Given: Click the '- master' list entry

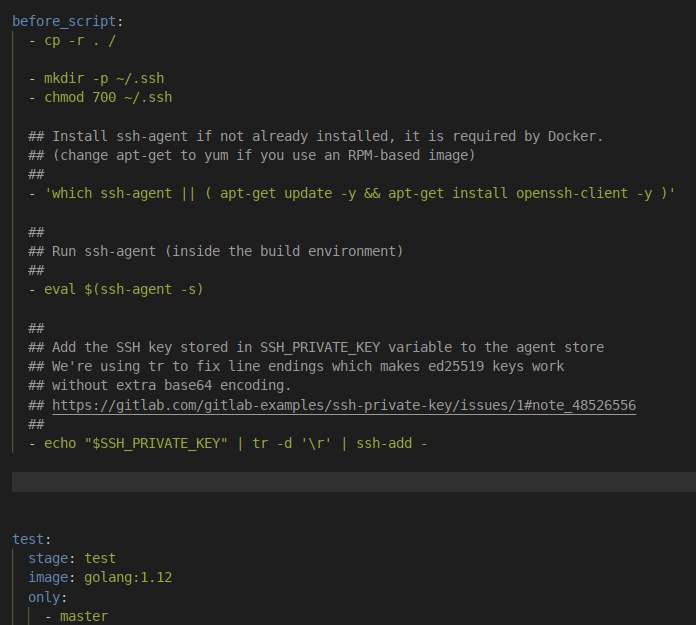Looking at the screenshot, I should point(76,616).
